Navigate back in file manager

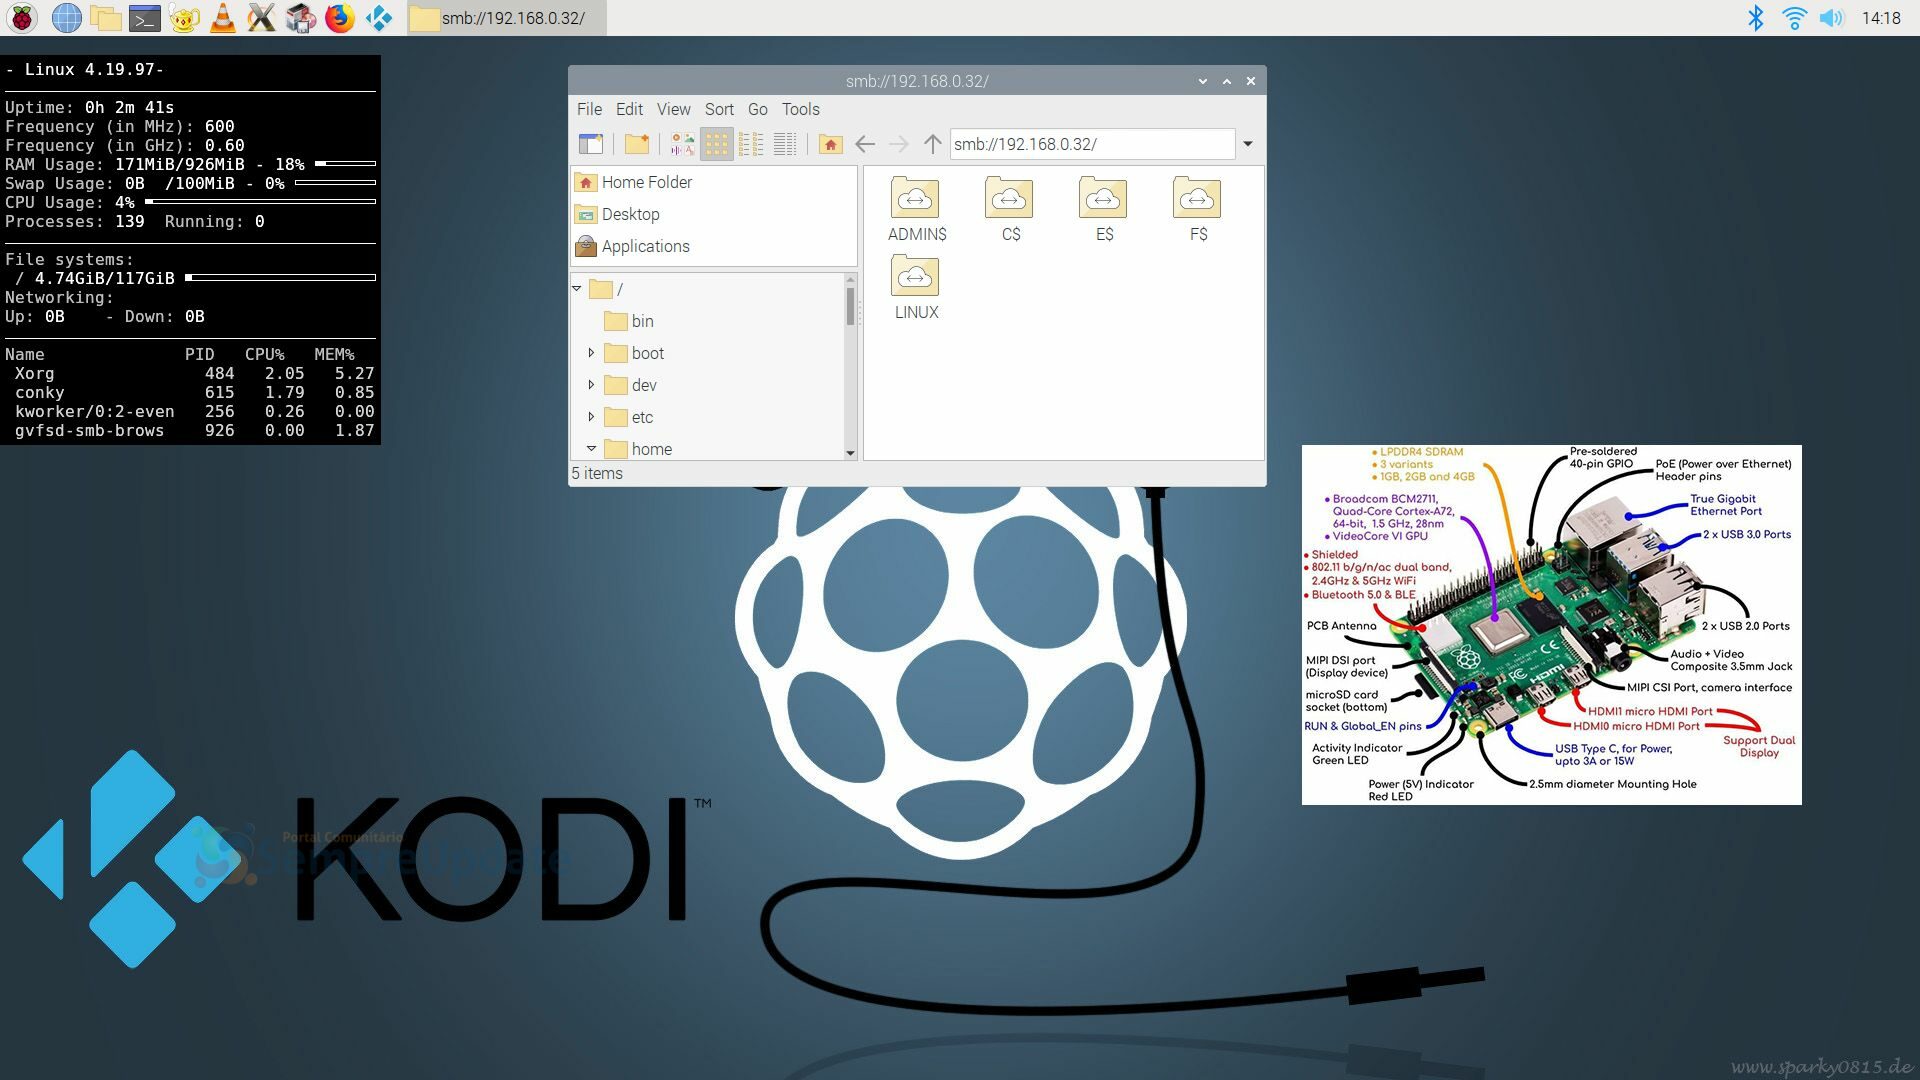[x=865, y=144]
